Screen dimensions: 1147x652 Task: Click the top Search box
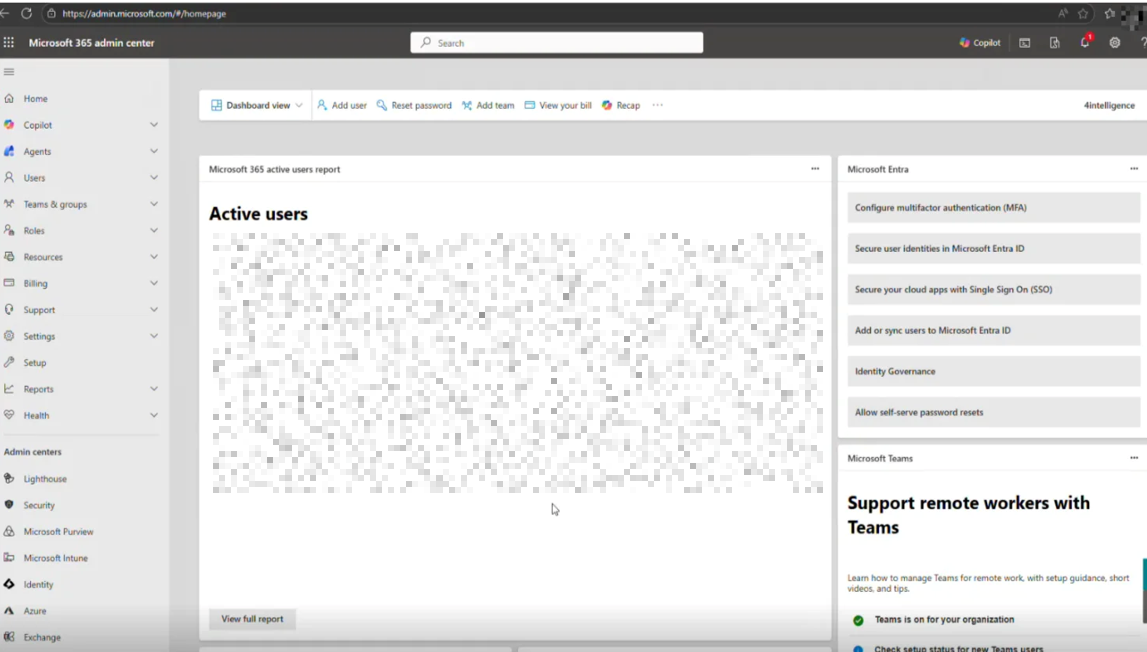557,42
